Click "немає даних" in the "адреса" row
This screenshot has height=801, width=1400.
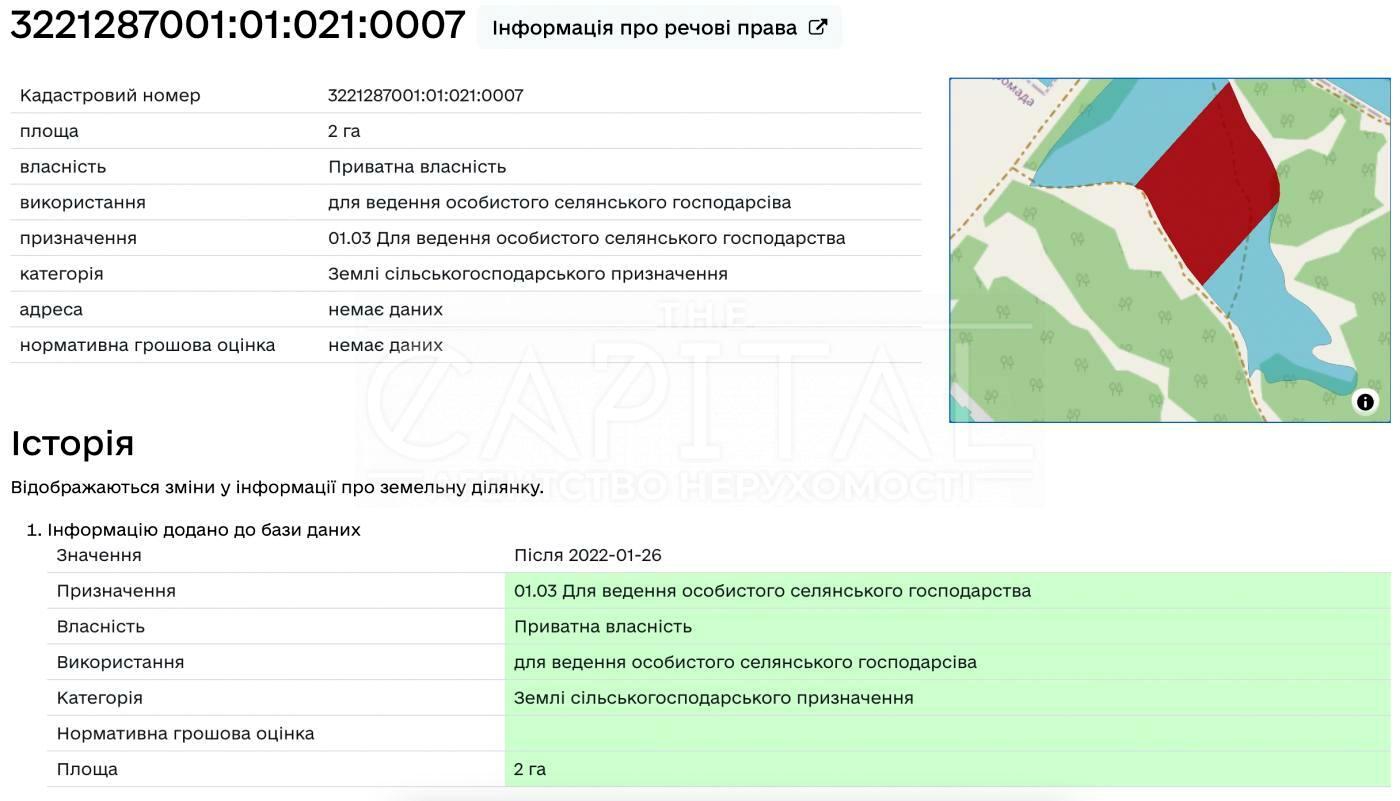[385, 310]
